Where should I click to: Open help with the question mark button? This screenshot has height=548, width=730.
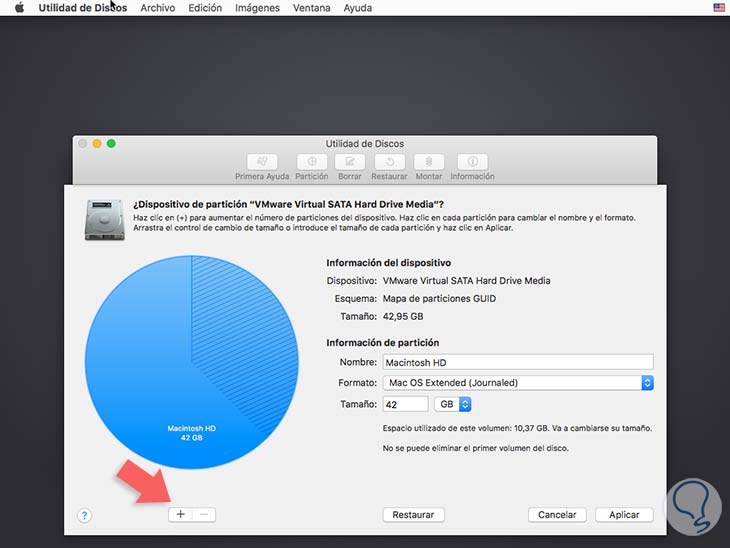point(84,515)
